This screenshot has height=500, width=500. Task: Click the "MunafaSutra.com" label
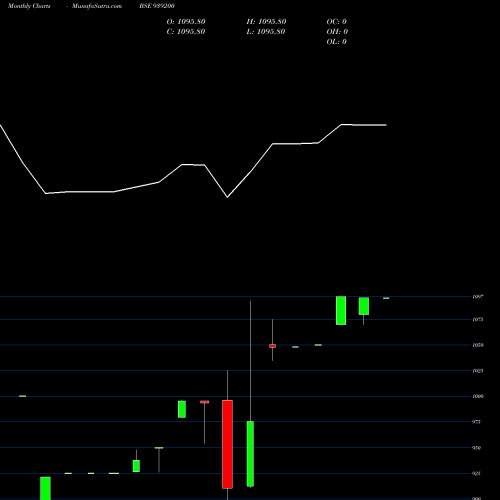97,6
